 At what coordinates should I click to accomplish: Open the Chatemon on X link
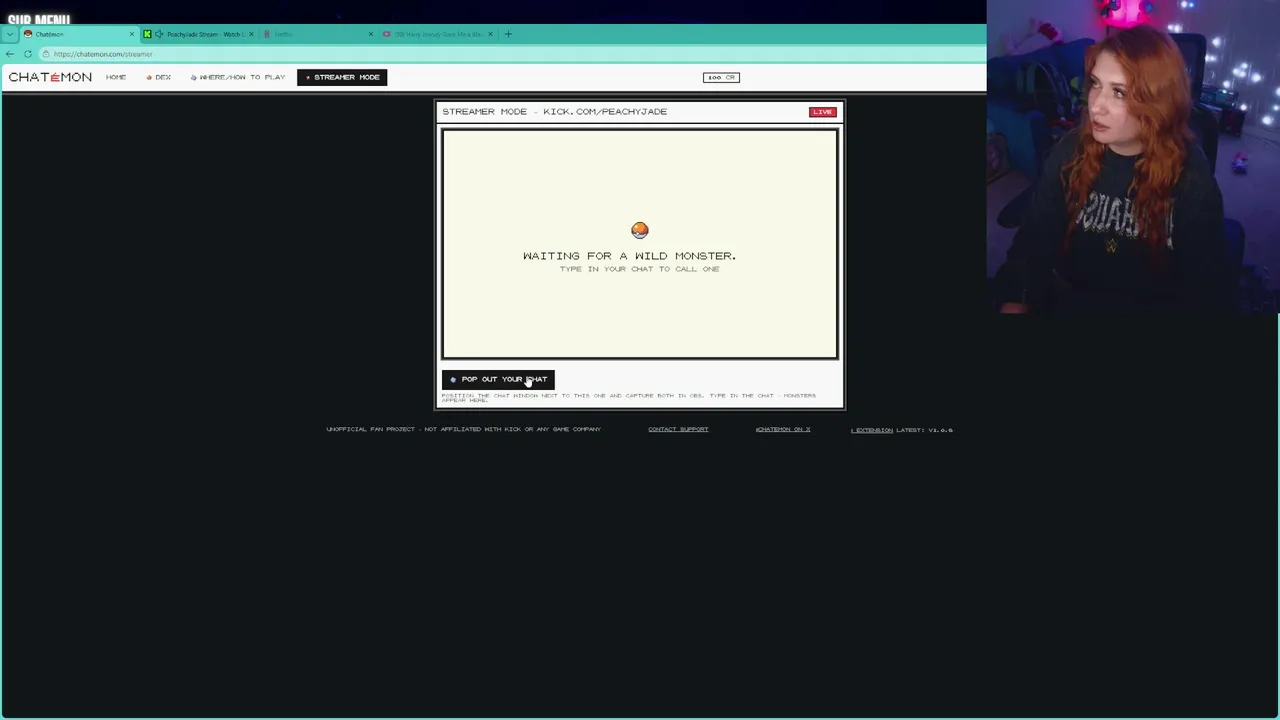pos(783,429)
